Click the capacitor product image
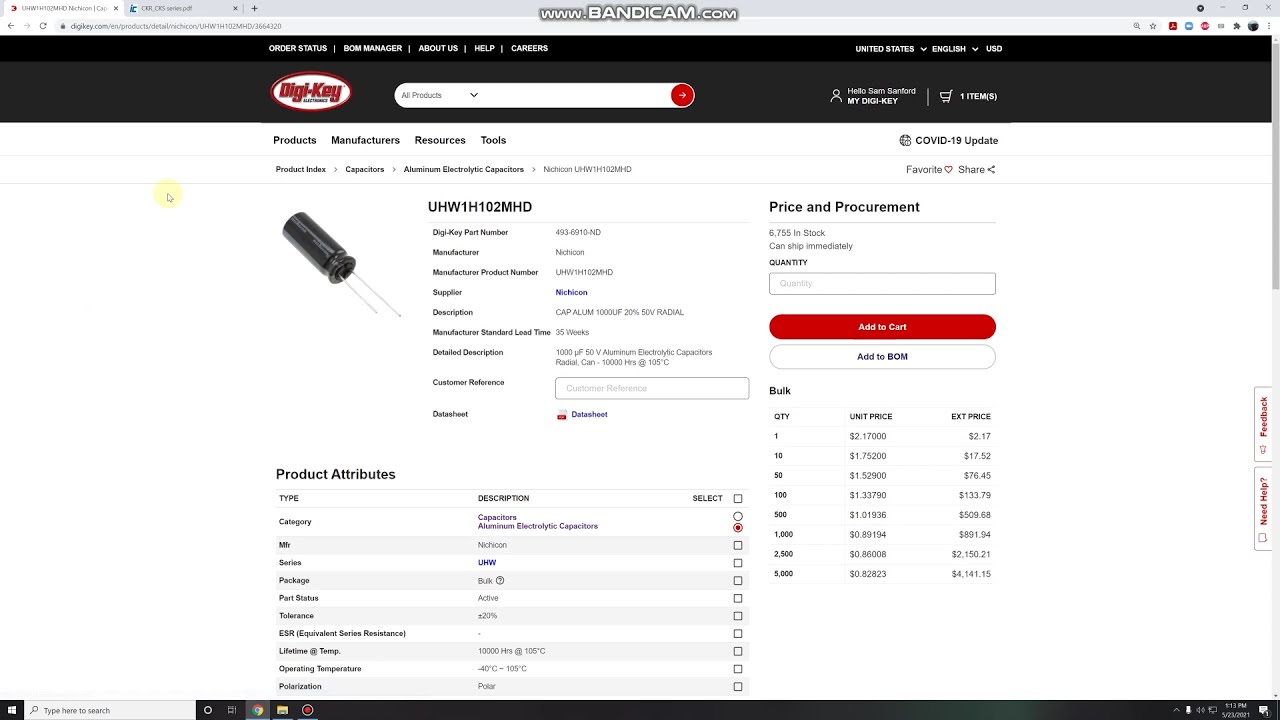The height and width of the screenshot is (720, 1280). 340,263
